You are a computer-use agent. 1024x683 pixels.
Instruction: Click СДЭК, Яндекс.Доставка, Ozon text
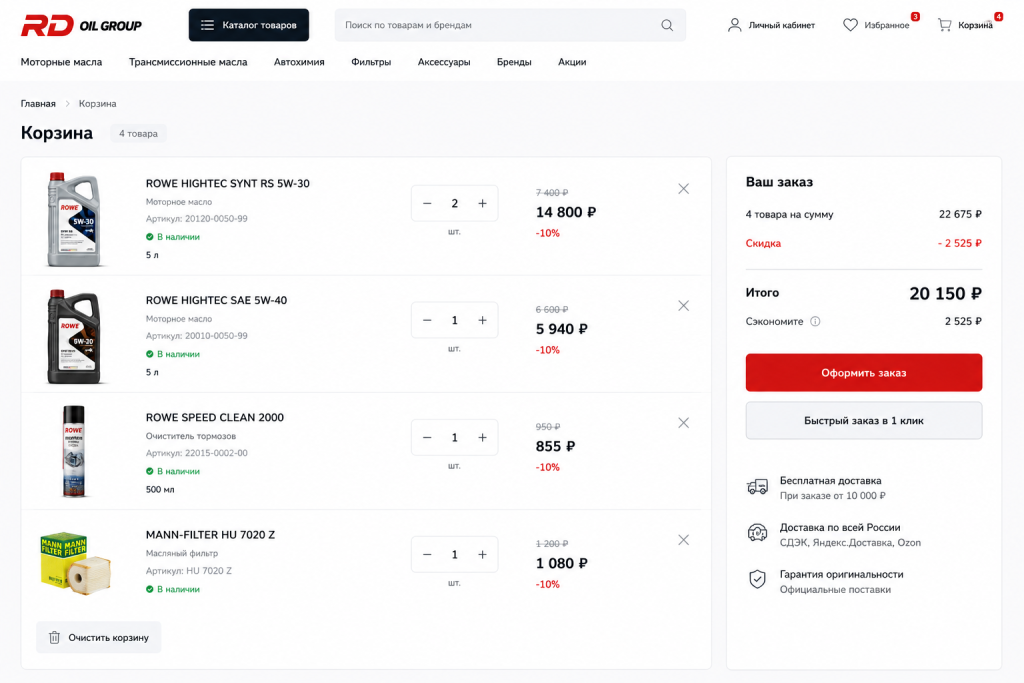pos(850,543)
